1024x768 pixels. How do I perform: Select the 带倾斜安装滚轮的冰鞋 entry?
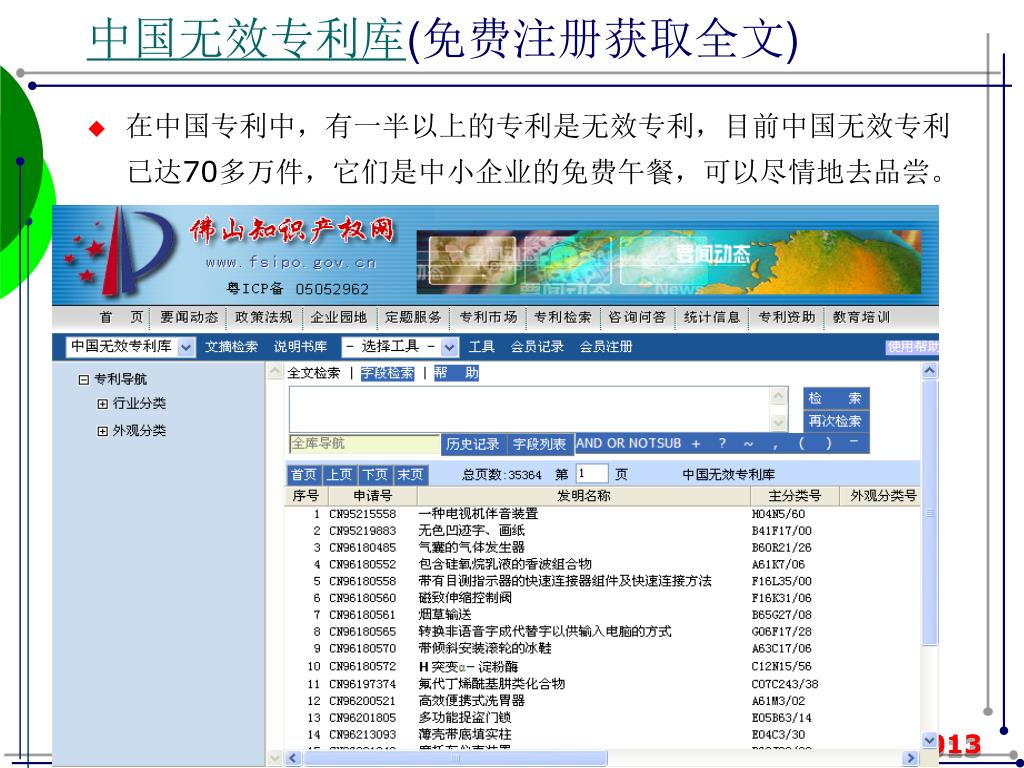tap(485, 648)
